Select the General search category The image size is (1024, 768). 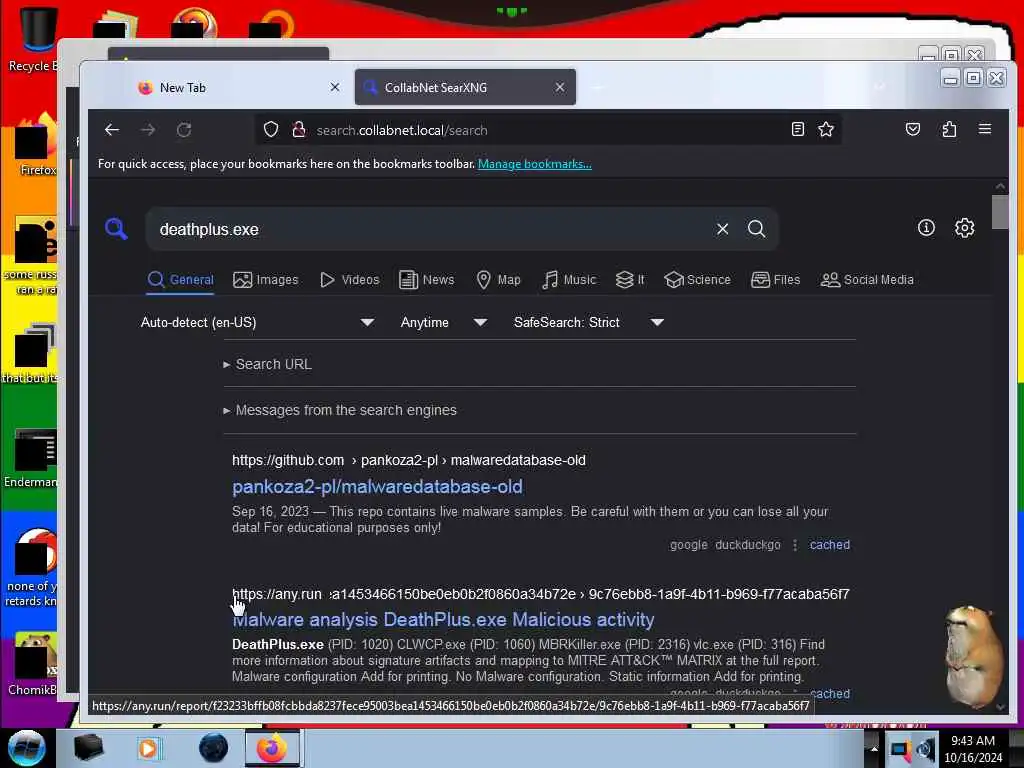tap(181, 280)
